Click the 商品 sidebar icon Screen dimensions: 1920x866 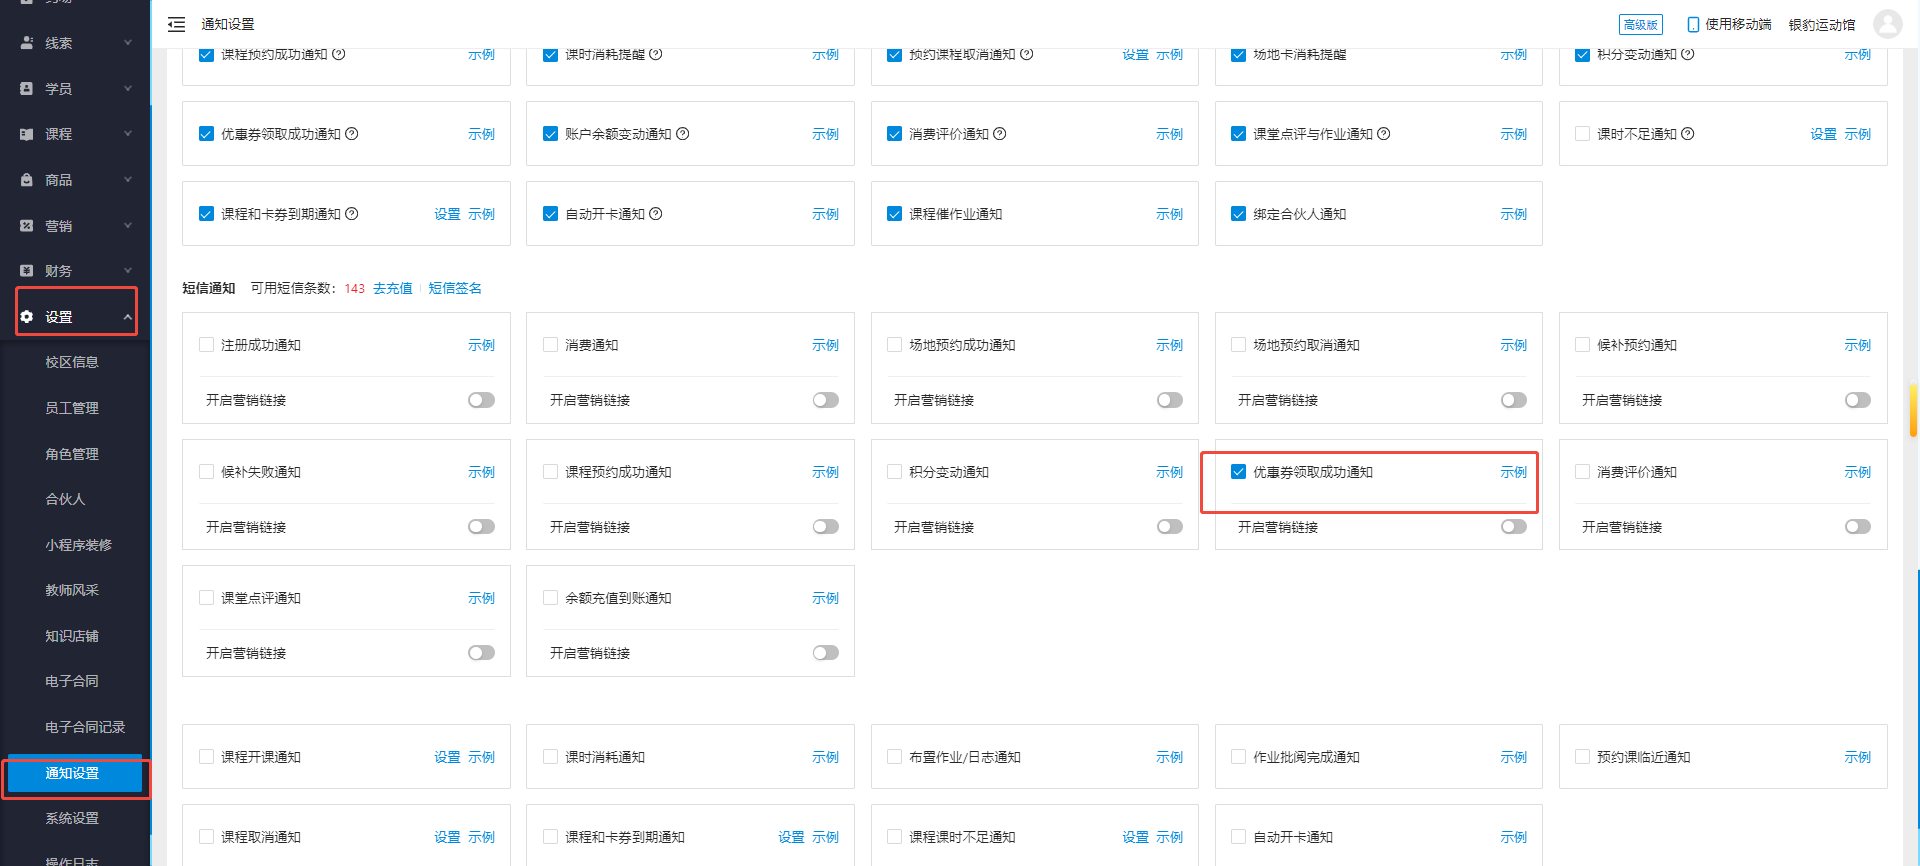(x=27, y=180)
